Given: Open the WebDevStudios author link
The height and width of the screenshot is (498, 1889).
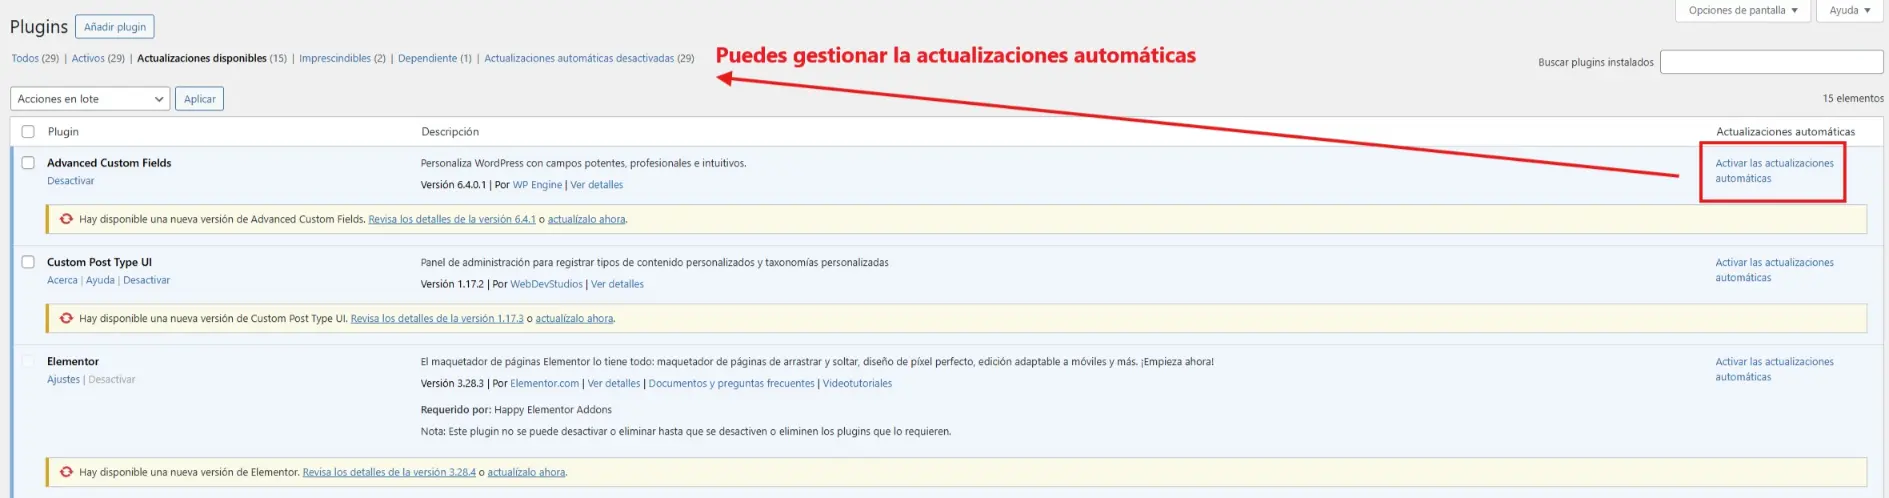Looking at the screenshot, I should click(546, 284).
